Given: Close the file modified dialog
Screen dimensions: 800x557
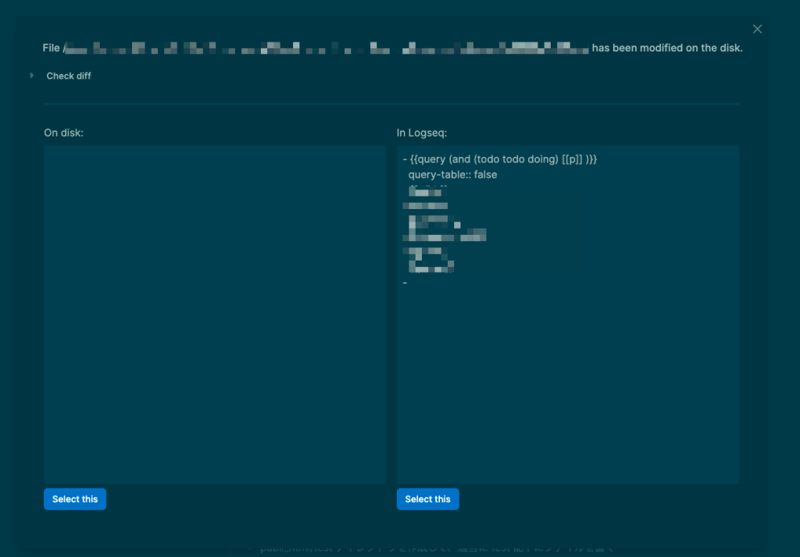Looking at the screenshot, I should coord(757,30).
